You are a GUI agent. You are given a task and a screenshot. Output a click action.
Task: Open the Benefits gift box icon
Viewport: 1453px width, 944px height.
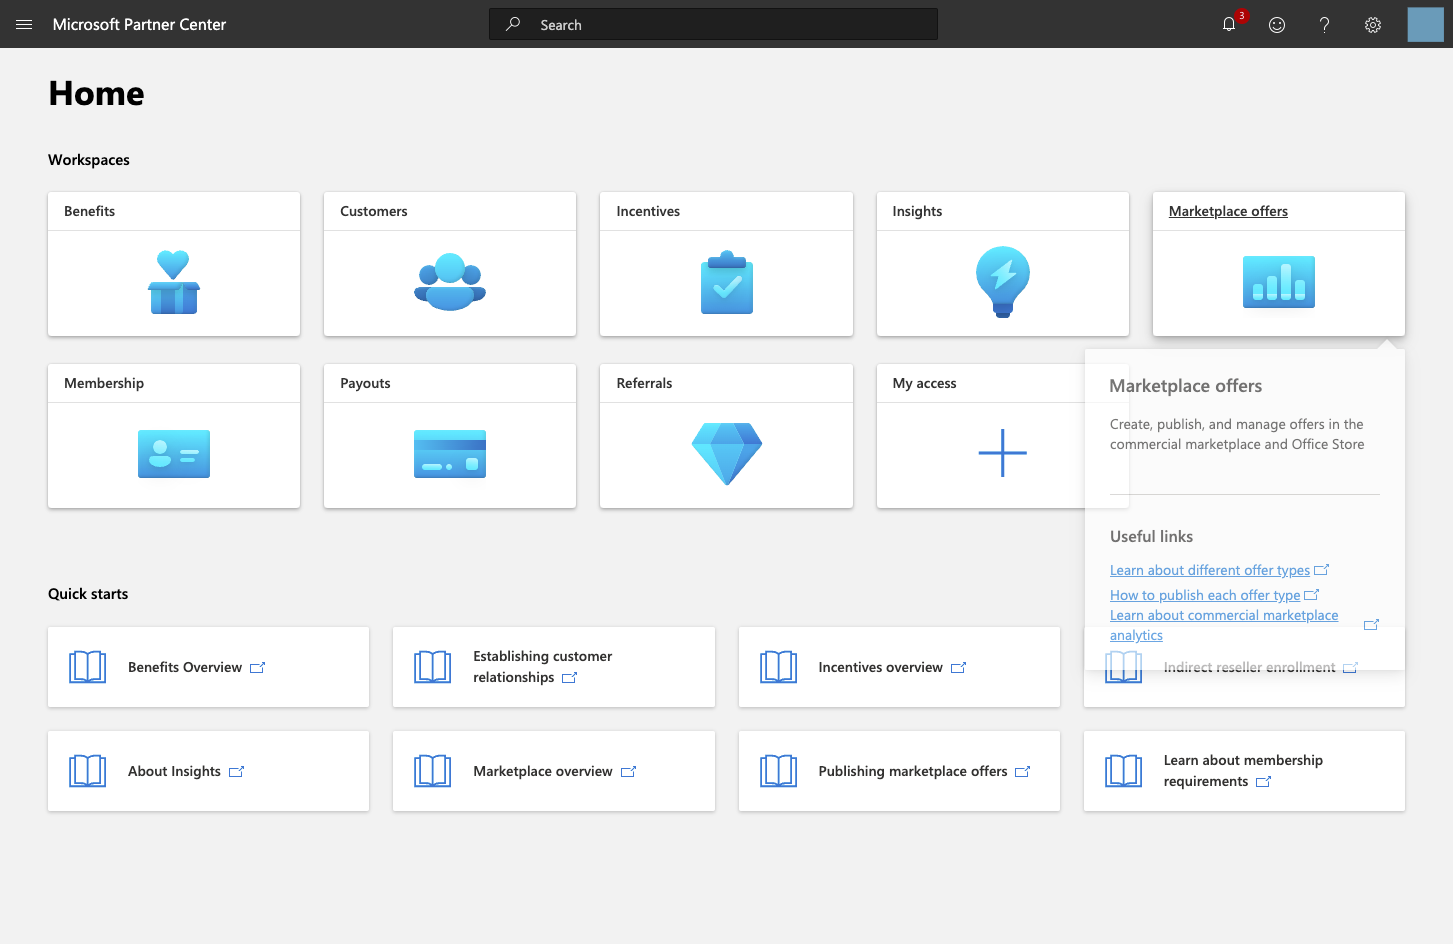click(174, 282)
